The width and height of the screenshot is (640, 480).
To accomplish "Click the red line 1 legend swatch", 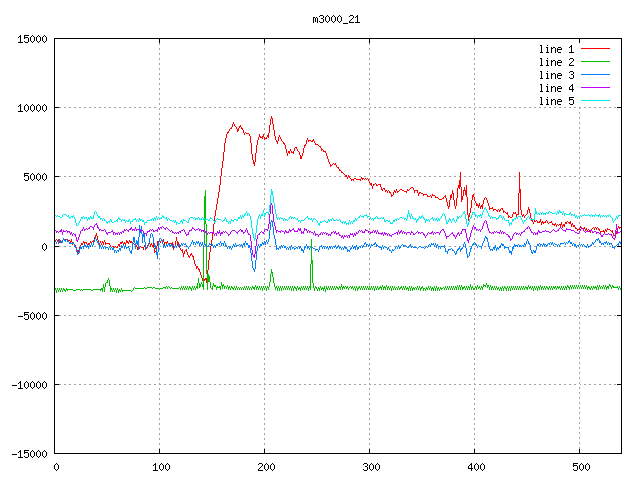I will [x=596, y=49].
